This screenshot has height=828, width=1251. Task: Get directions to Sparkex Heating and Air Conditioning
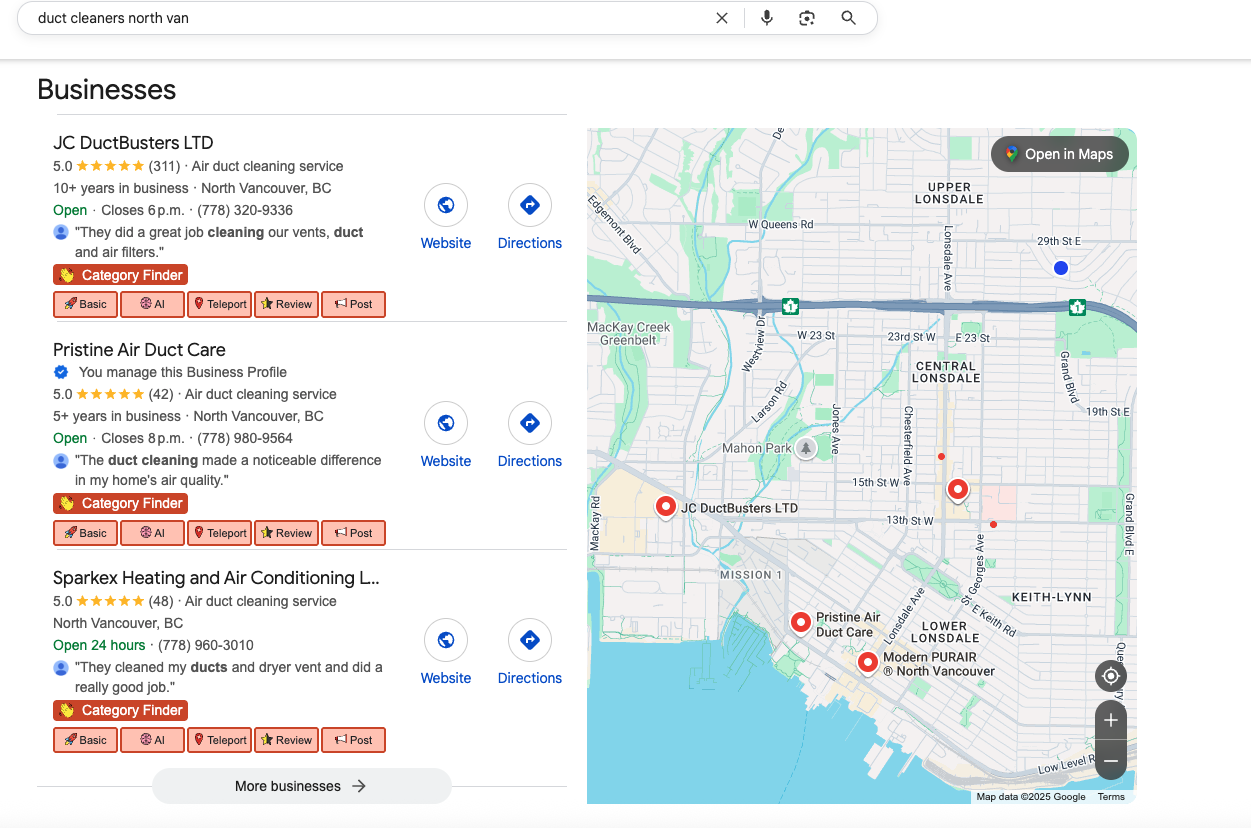tap(530, 640)
